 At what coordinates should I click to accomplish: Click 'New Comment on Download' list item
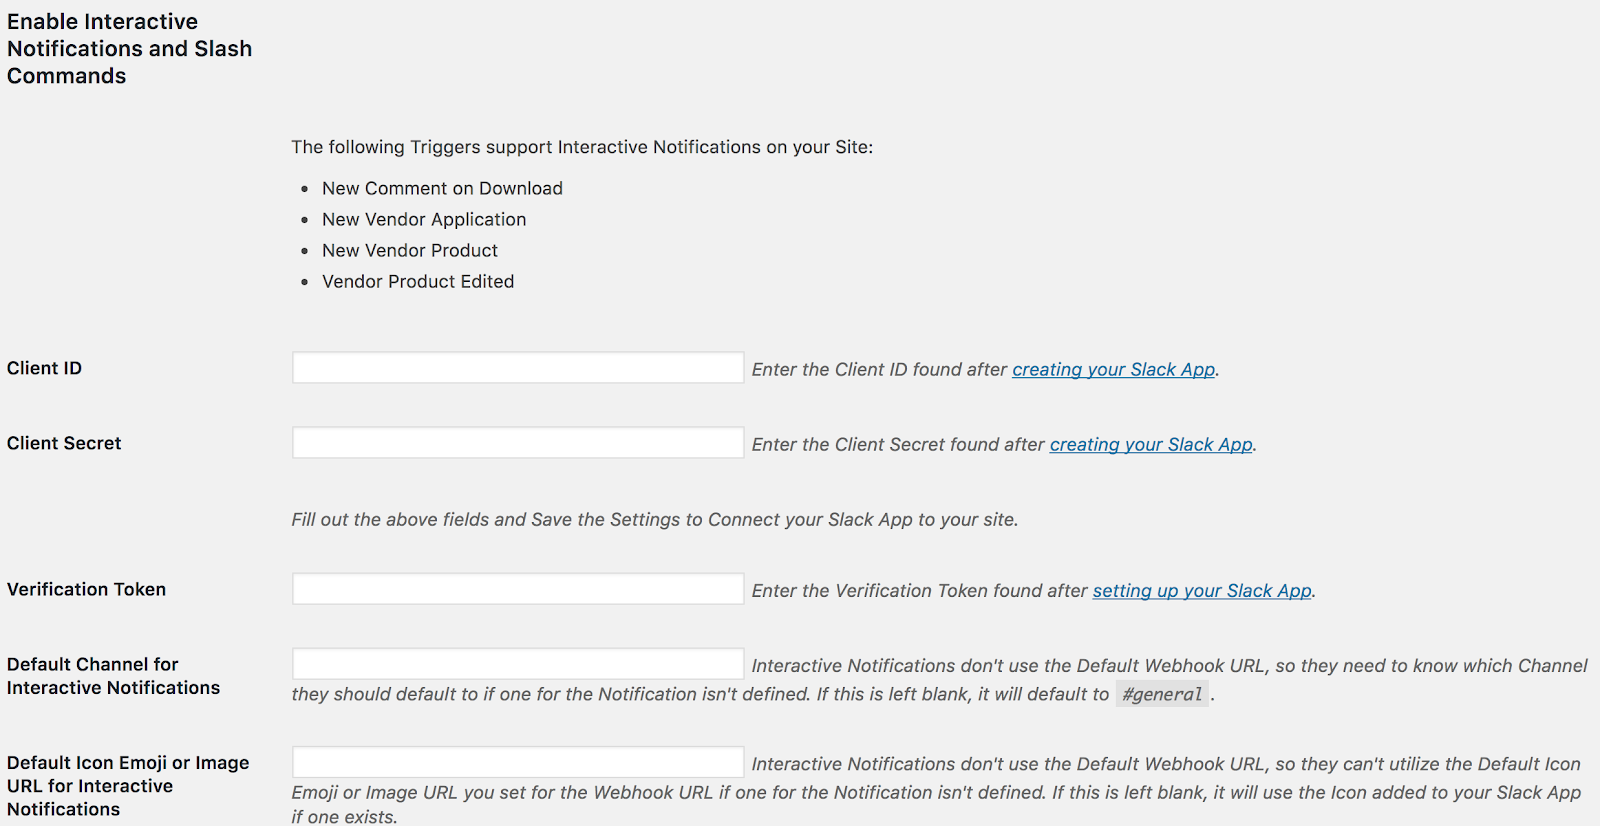[x=442, y=188]
